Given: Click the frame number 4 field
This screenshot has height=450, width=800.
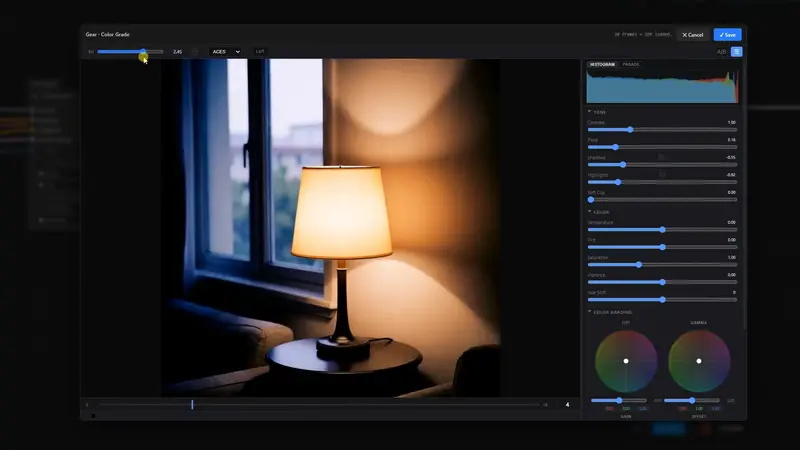Looking at the screenshot, I should (567, 405).
